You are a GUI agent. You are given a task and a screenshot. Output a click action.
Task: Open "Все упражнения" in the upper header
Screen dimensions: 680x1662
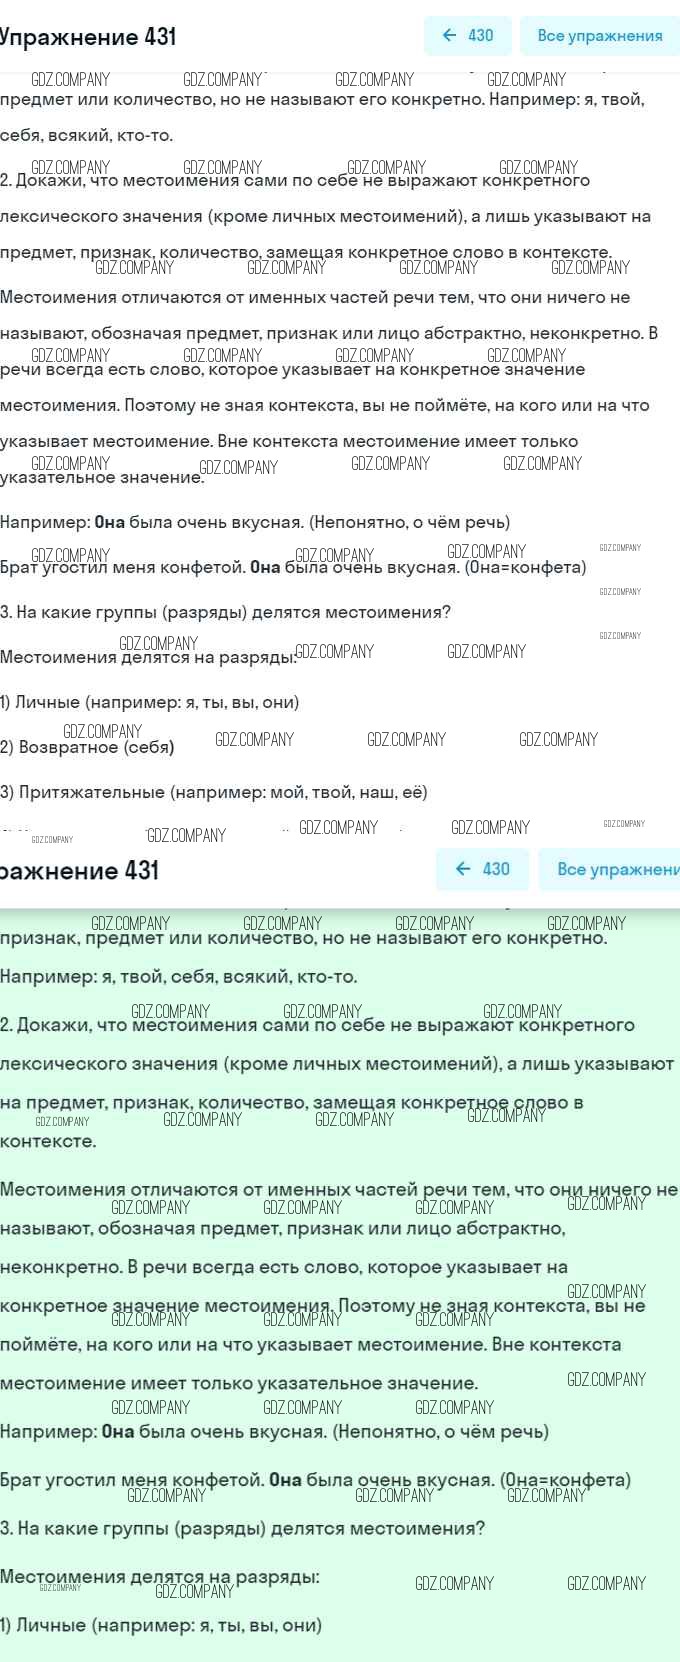599,35
